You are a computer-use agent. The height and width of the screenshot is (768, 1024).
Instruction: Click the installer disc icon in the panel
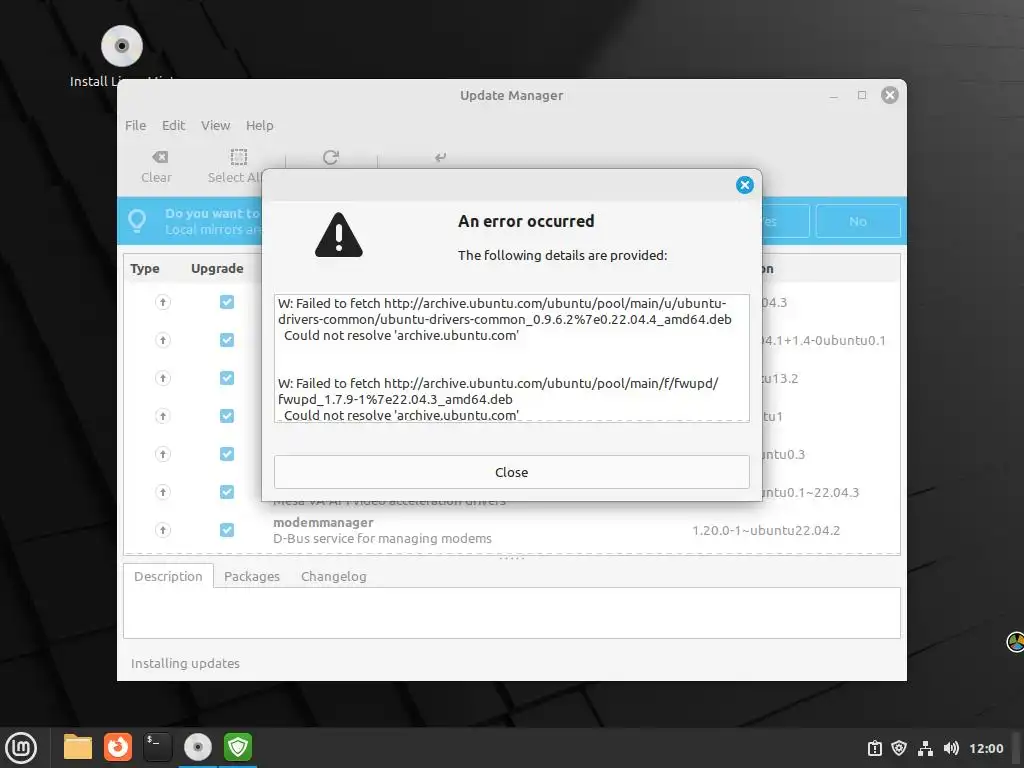[198, 747]
